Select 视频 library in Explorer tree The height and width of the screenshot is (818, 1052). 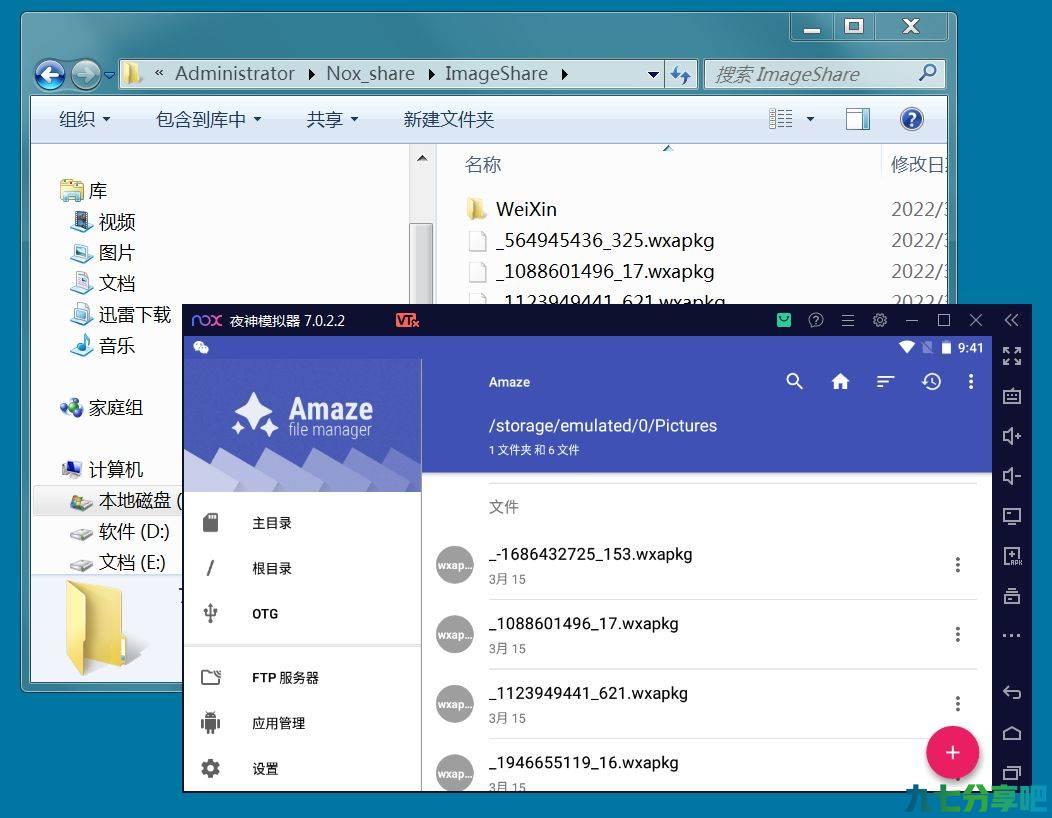coord(103,221)
